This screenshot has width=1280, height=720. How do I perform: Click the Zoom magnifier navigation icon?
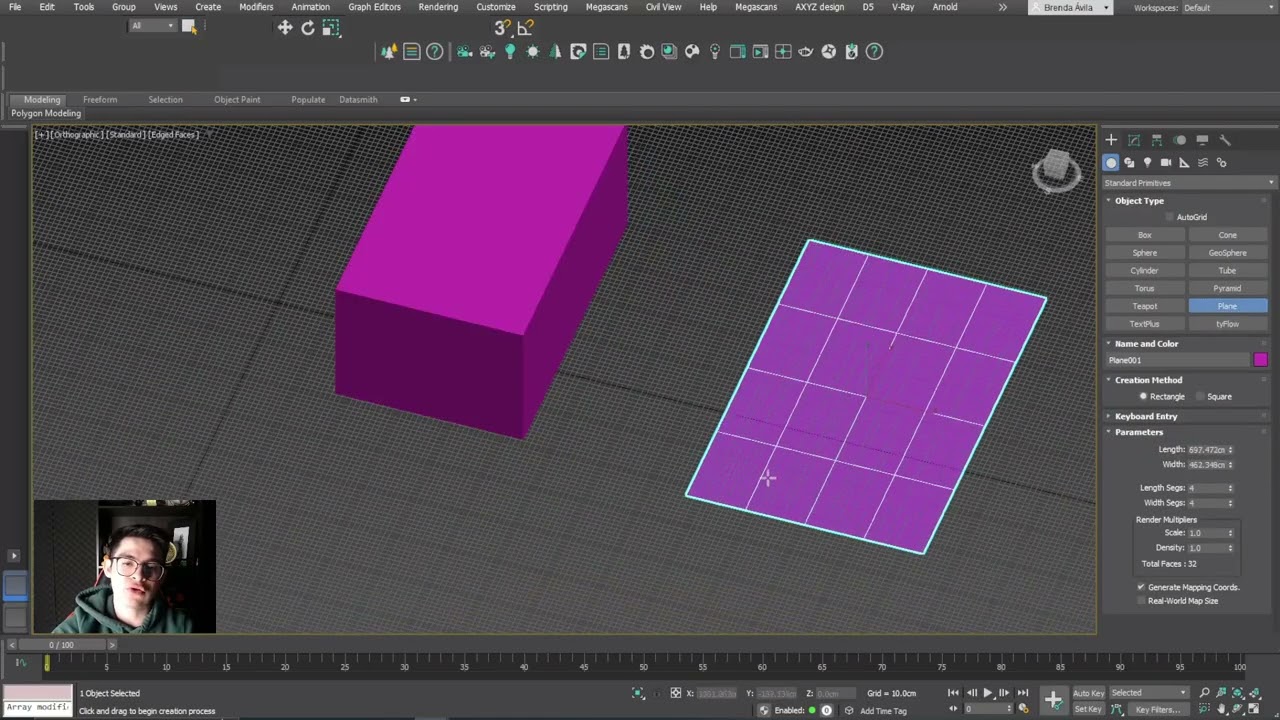1205,693
